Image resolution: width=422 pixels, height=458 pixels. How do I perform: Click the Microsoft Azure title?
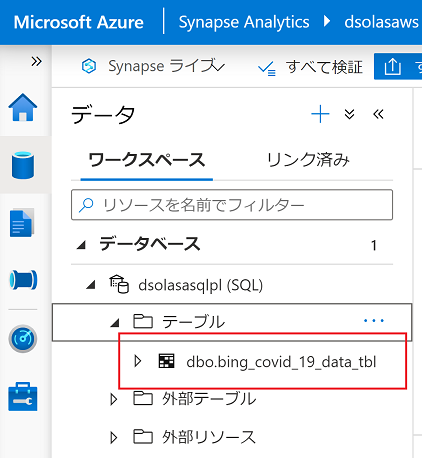point(79,22)
